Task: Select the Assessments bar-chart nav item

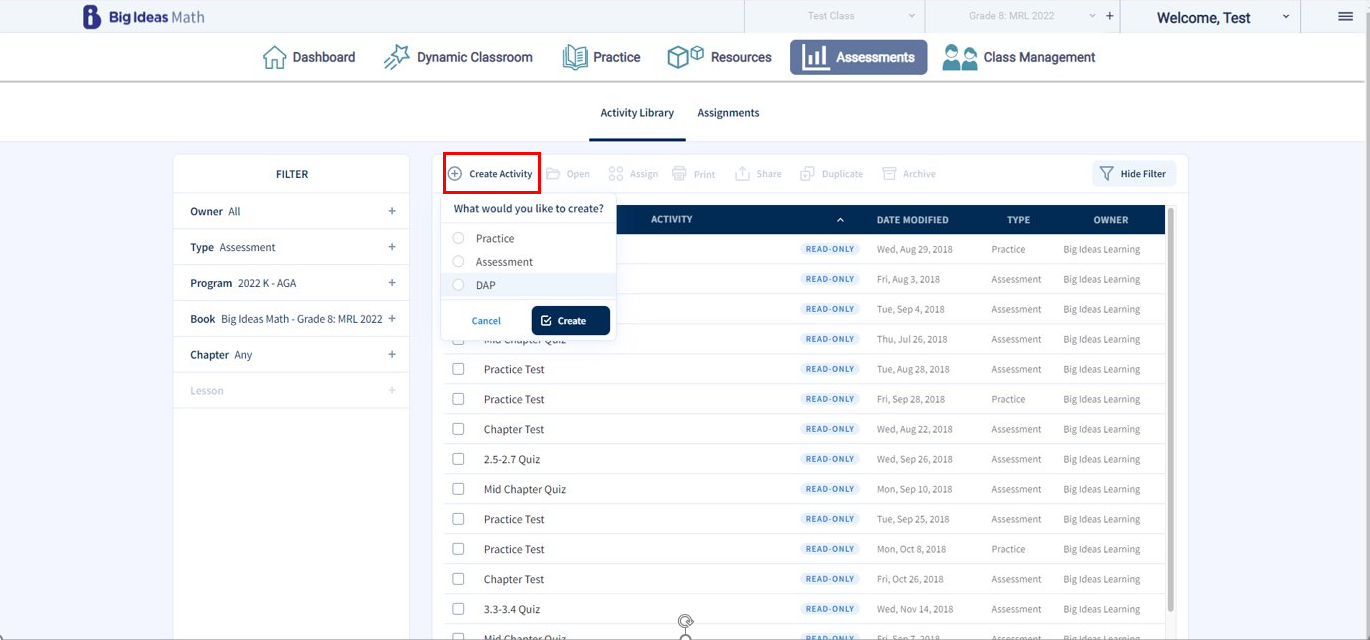Action: [859, 57]
